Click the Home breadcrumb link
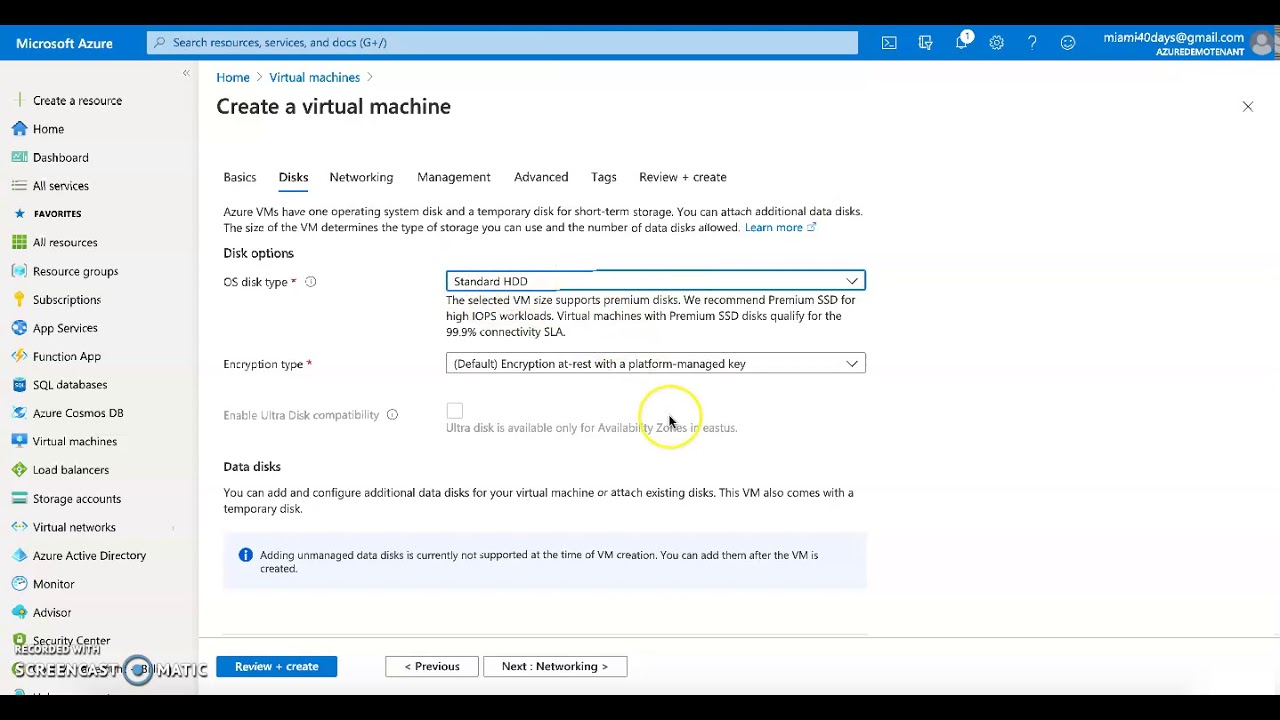1280x720 pixels. [233, 77]
